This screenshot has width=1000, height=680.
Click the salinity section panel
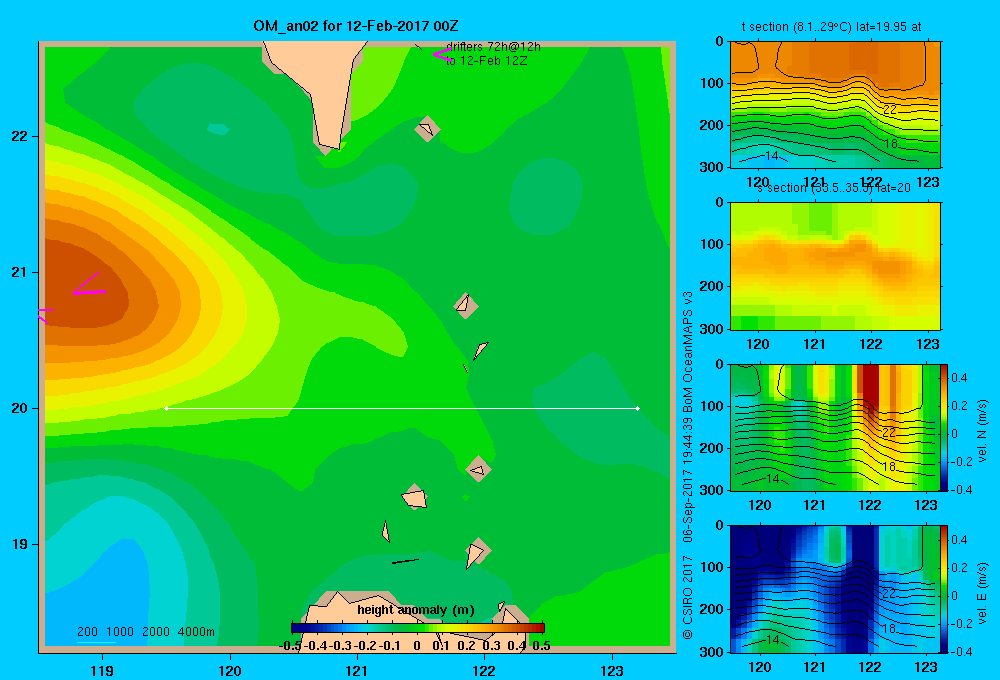click(x=835, y=266)
